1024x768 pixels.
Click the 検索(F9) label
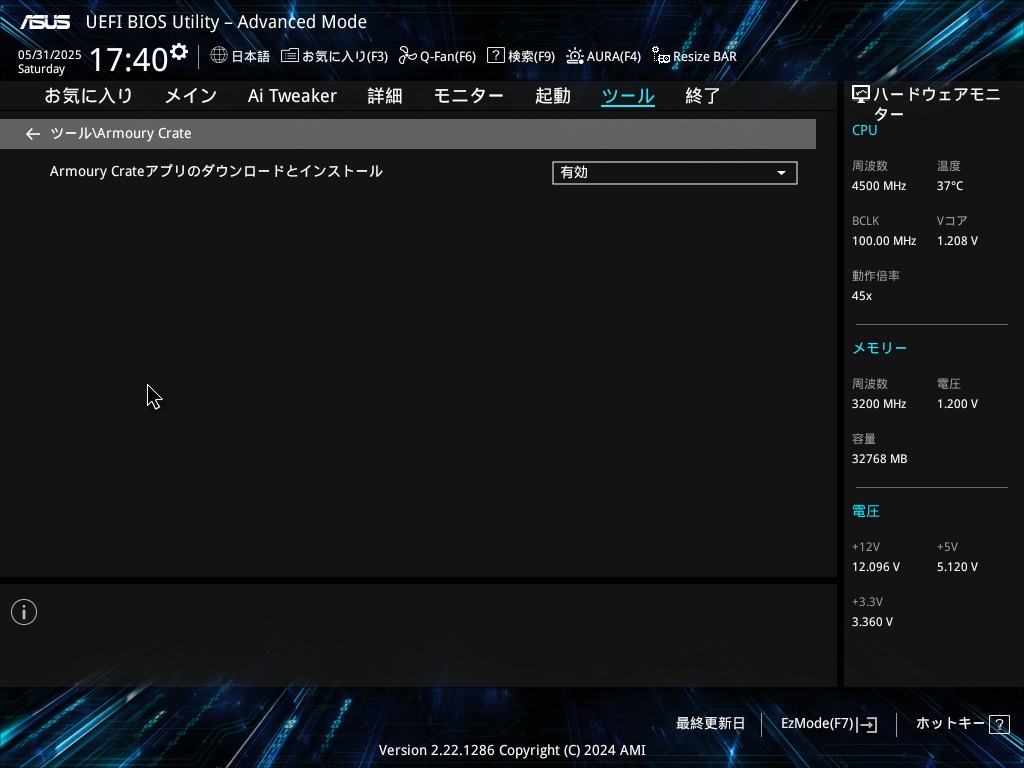(x=532, y=56)
